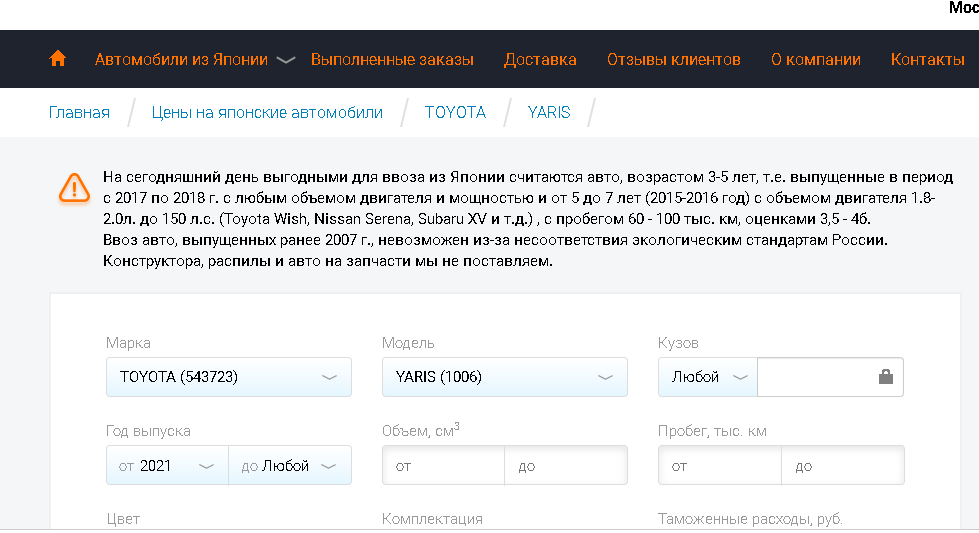The image size is (979, 533).
Task: Navigate to Контакты page
Action: [928, 60]
